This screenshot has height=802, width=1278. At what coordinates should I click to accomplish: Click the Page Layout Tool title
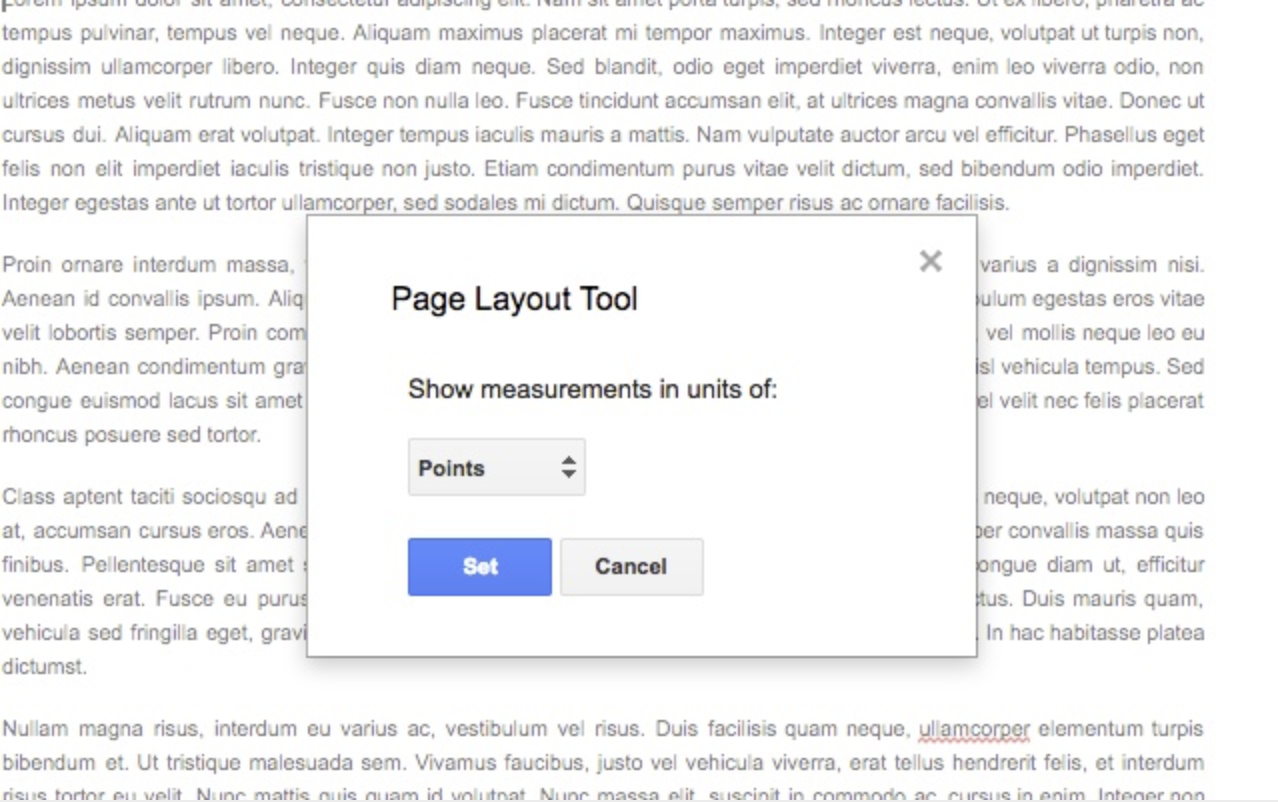(513, 298)
